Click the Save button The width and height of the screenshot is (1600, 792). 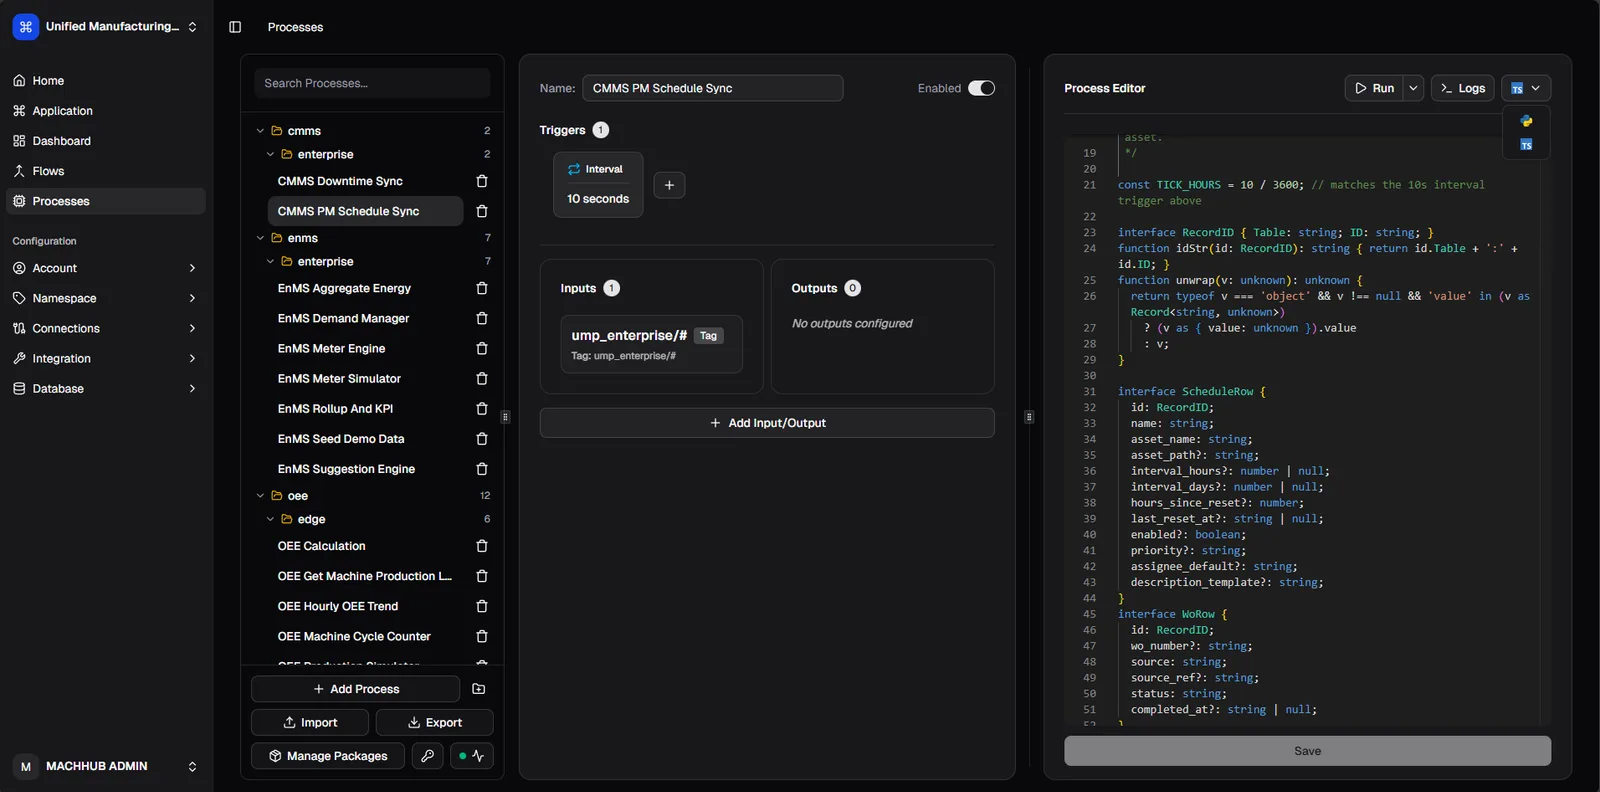click(1307, 751)
